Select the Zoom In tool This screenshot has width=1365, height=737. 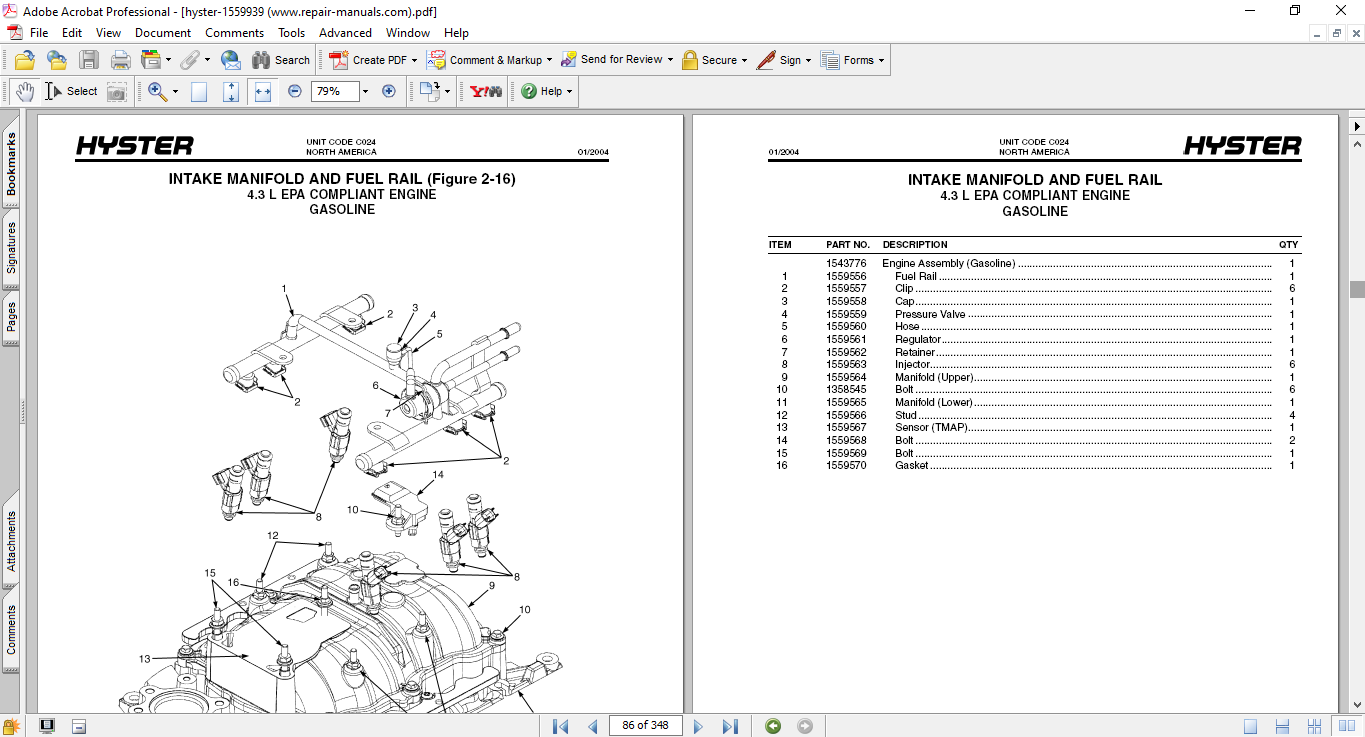pyautogui.click(x=156, y=91)
